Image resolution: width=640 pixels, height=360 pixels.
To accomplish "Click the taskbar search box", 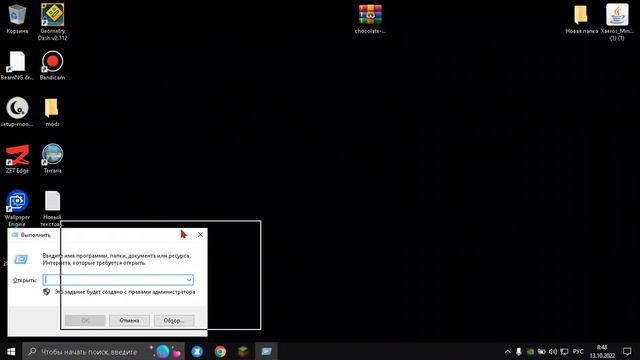I will (x=103, y=351).
